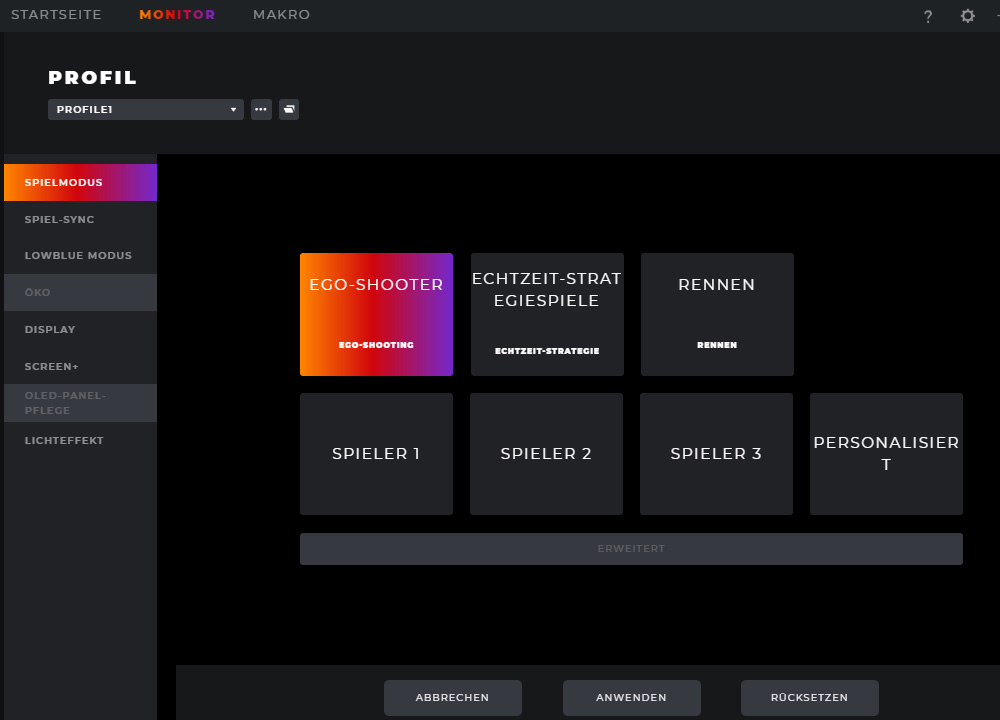Choose the Personalisiert mode tile

tap(886, 454)
